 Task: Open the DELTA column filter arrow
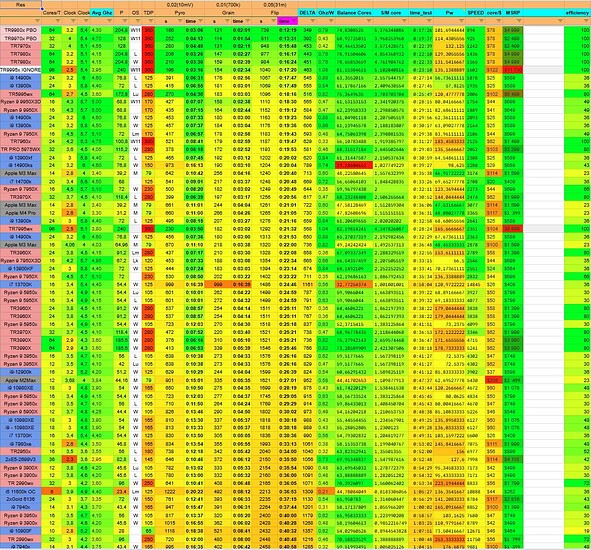(313, 21)
